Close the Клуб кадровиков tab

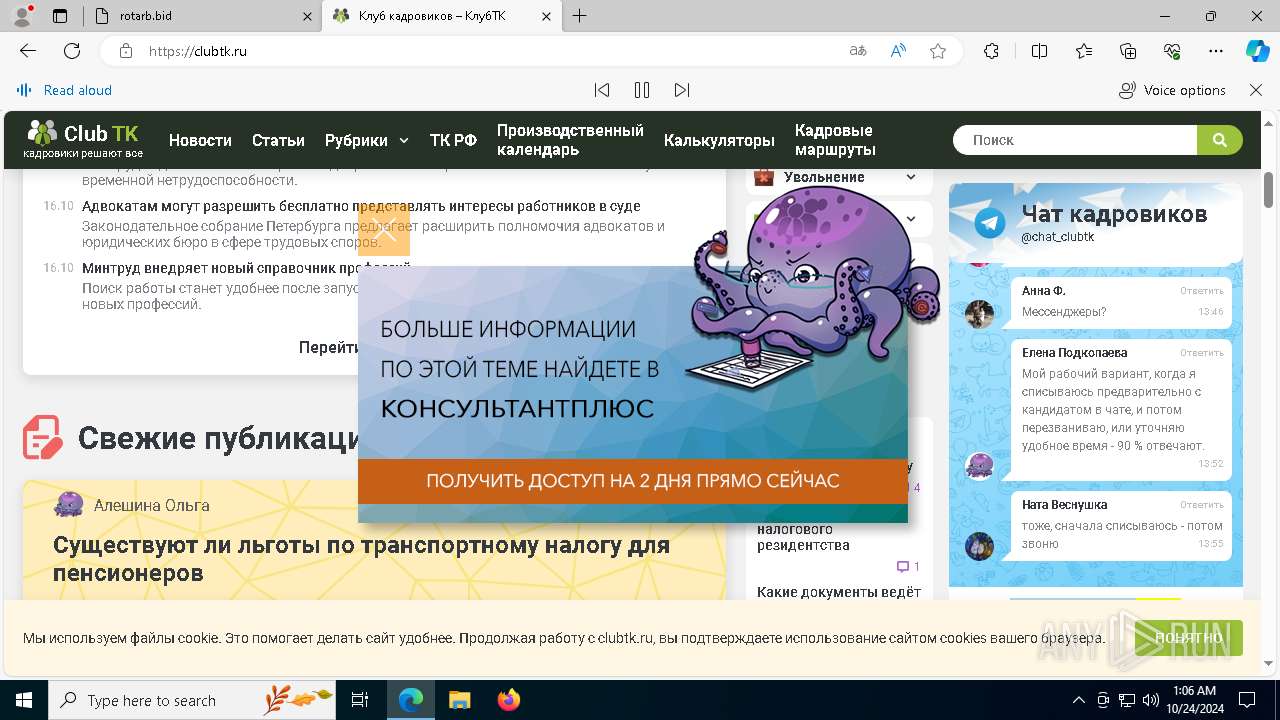(x=546, y=16)
